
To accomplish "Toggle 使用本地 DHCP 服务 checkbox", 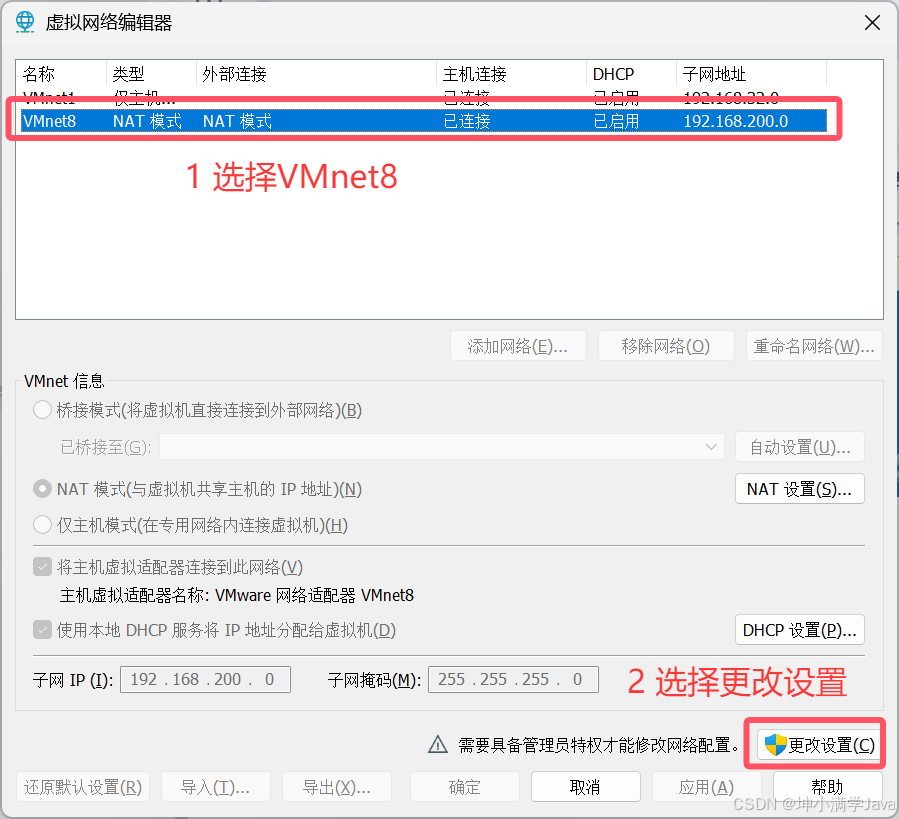I will pos(42,630).
